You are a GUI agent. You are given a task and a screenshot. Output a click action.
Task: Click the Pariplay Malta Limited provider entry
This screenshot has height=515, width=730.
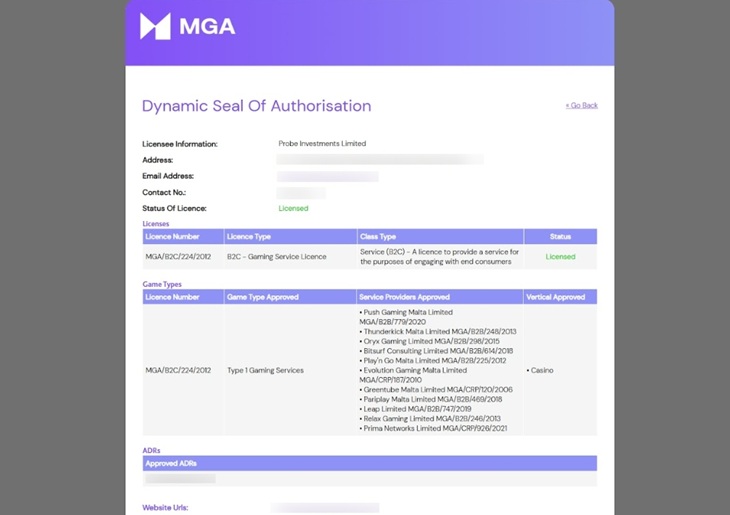tap(431, 399)
